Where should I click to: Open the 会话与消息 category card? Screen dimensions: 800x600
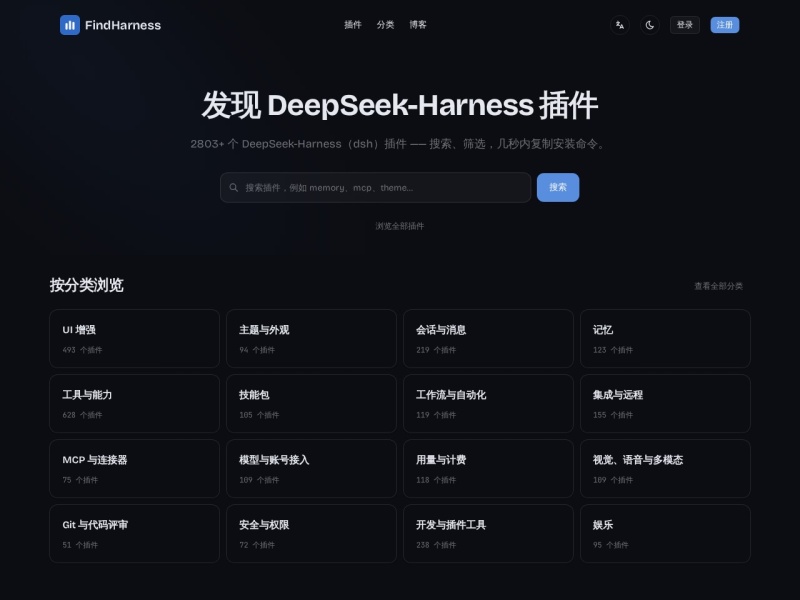[x=488, y=339]
